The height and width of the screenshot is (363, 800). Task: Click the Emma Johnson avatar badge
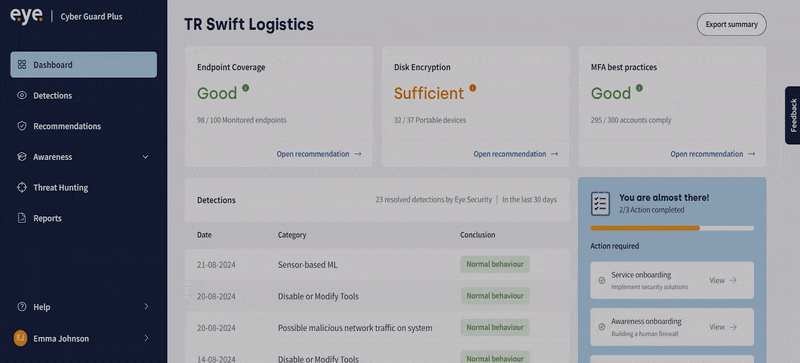(20, 338)
